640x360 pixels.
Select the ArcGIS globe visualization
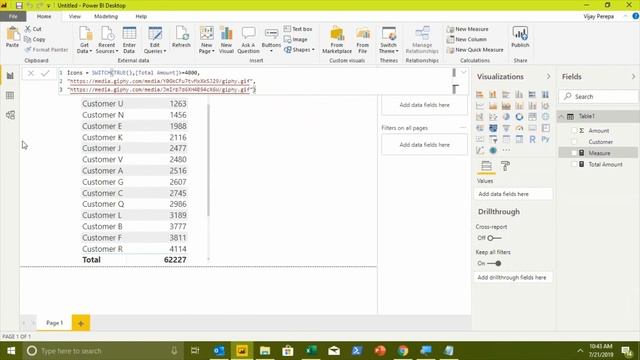pos(493,151)
